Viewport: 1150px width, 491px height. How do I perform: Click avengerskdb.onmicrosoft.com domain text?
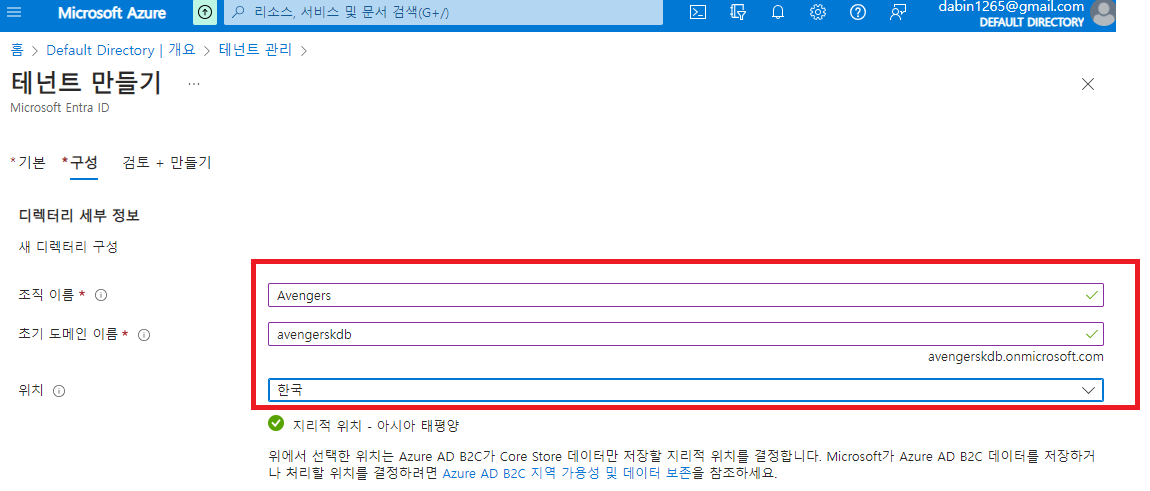tap(1015, 356)
